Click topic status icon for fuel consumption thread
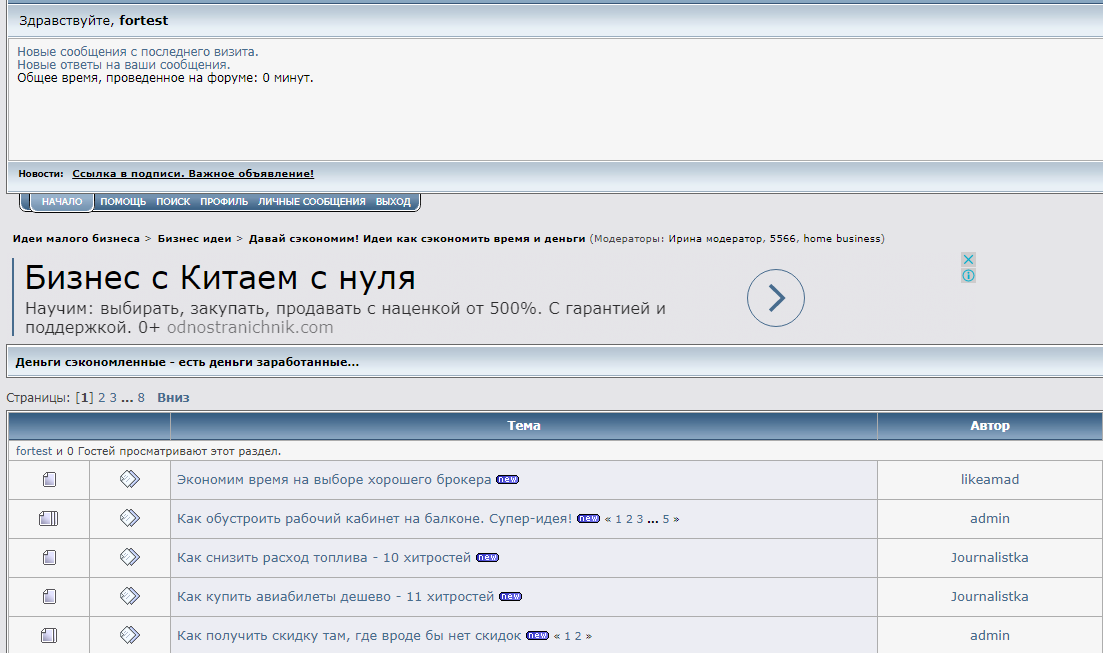This screenshot has height=653, width=1103. 49,558
